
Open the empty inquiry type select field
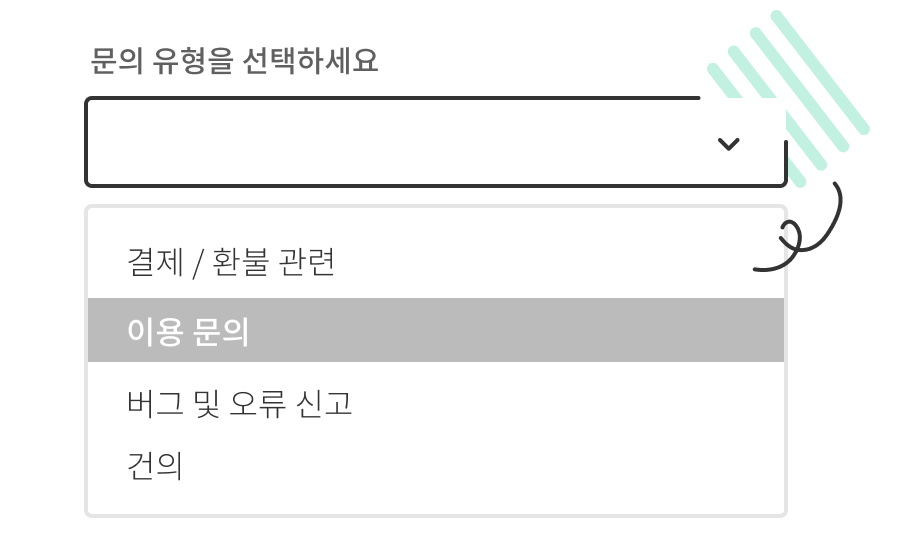coord(436,142)
